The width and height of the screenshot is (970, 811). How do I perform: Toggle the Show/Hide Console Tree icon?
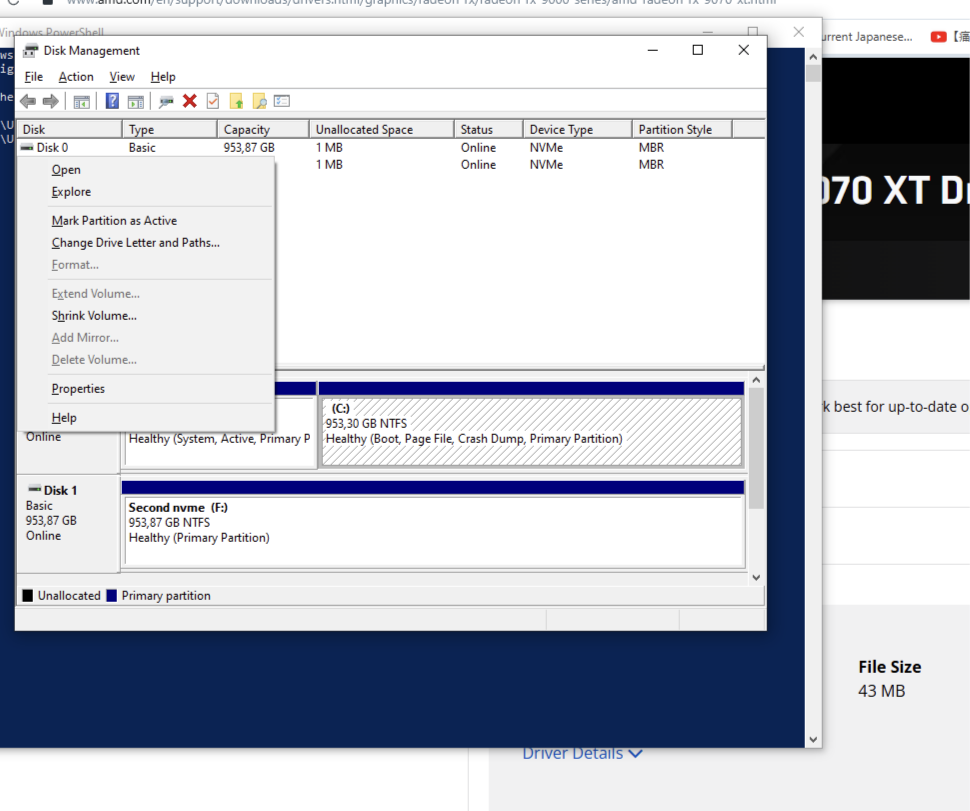point(82,101)
